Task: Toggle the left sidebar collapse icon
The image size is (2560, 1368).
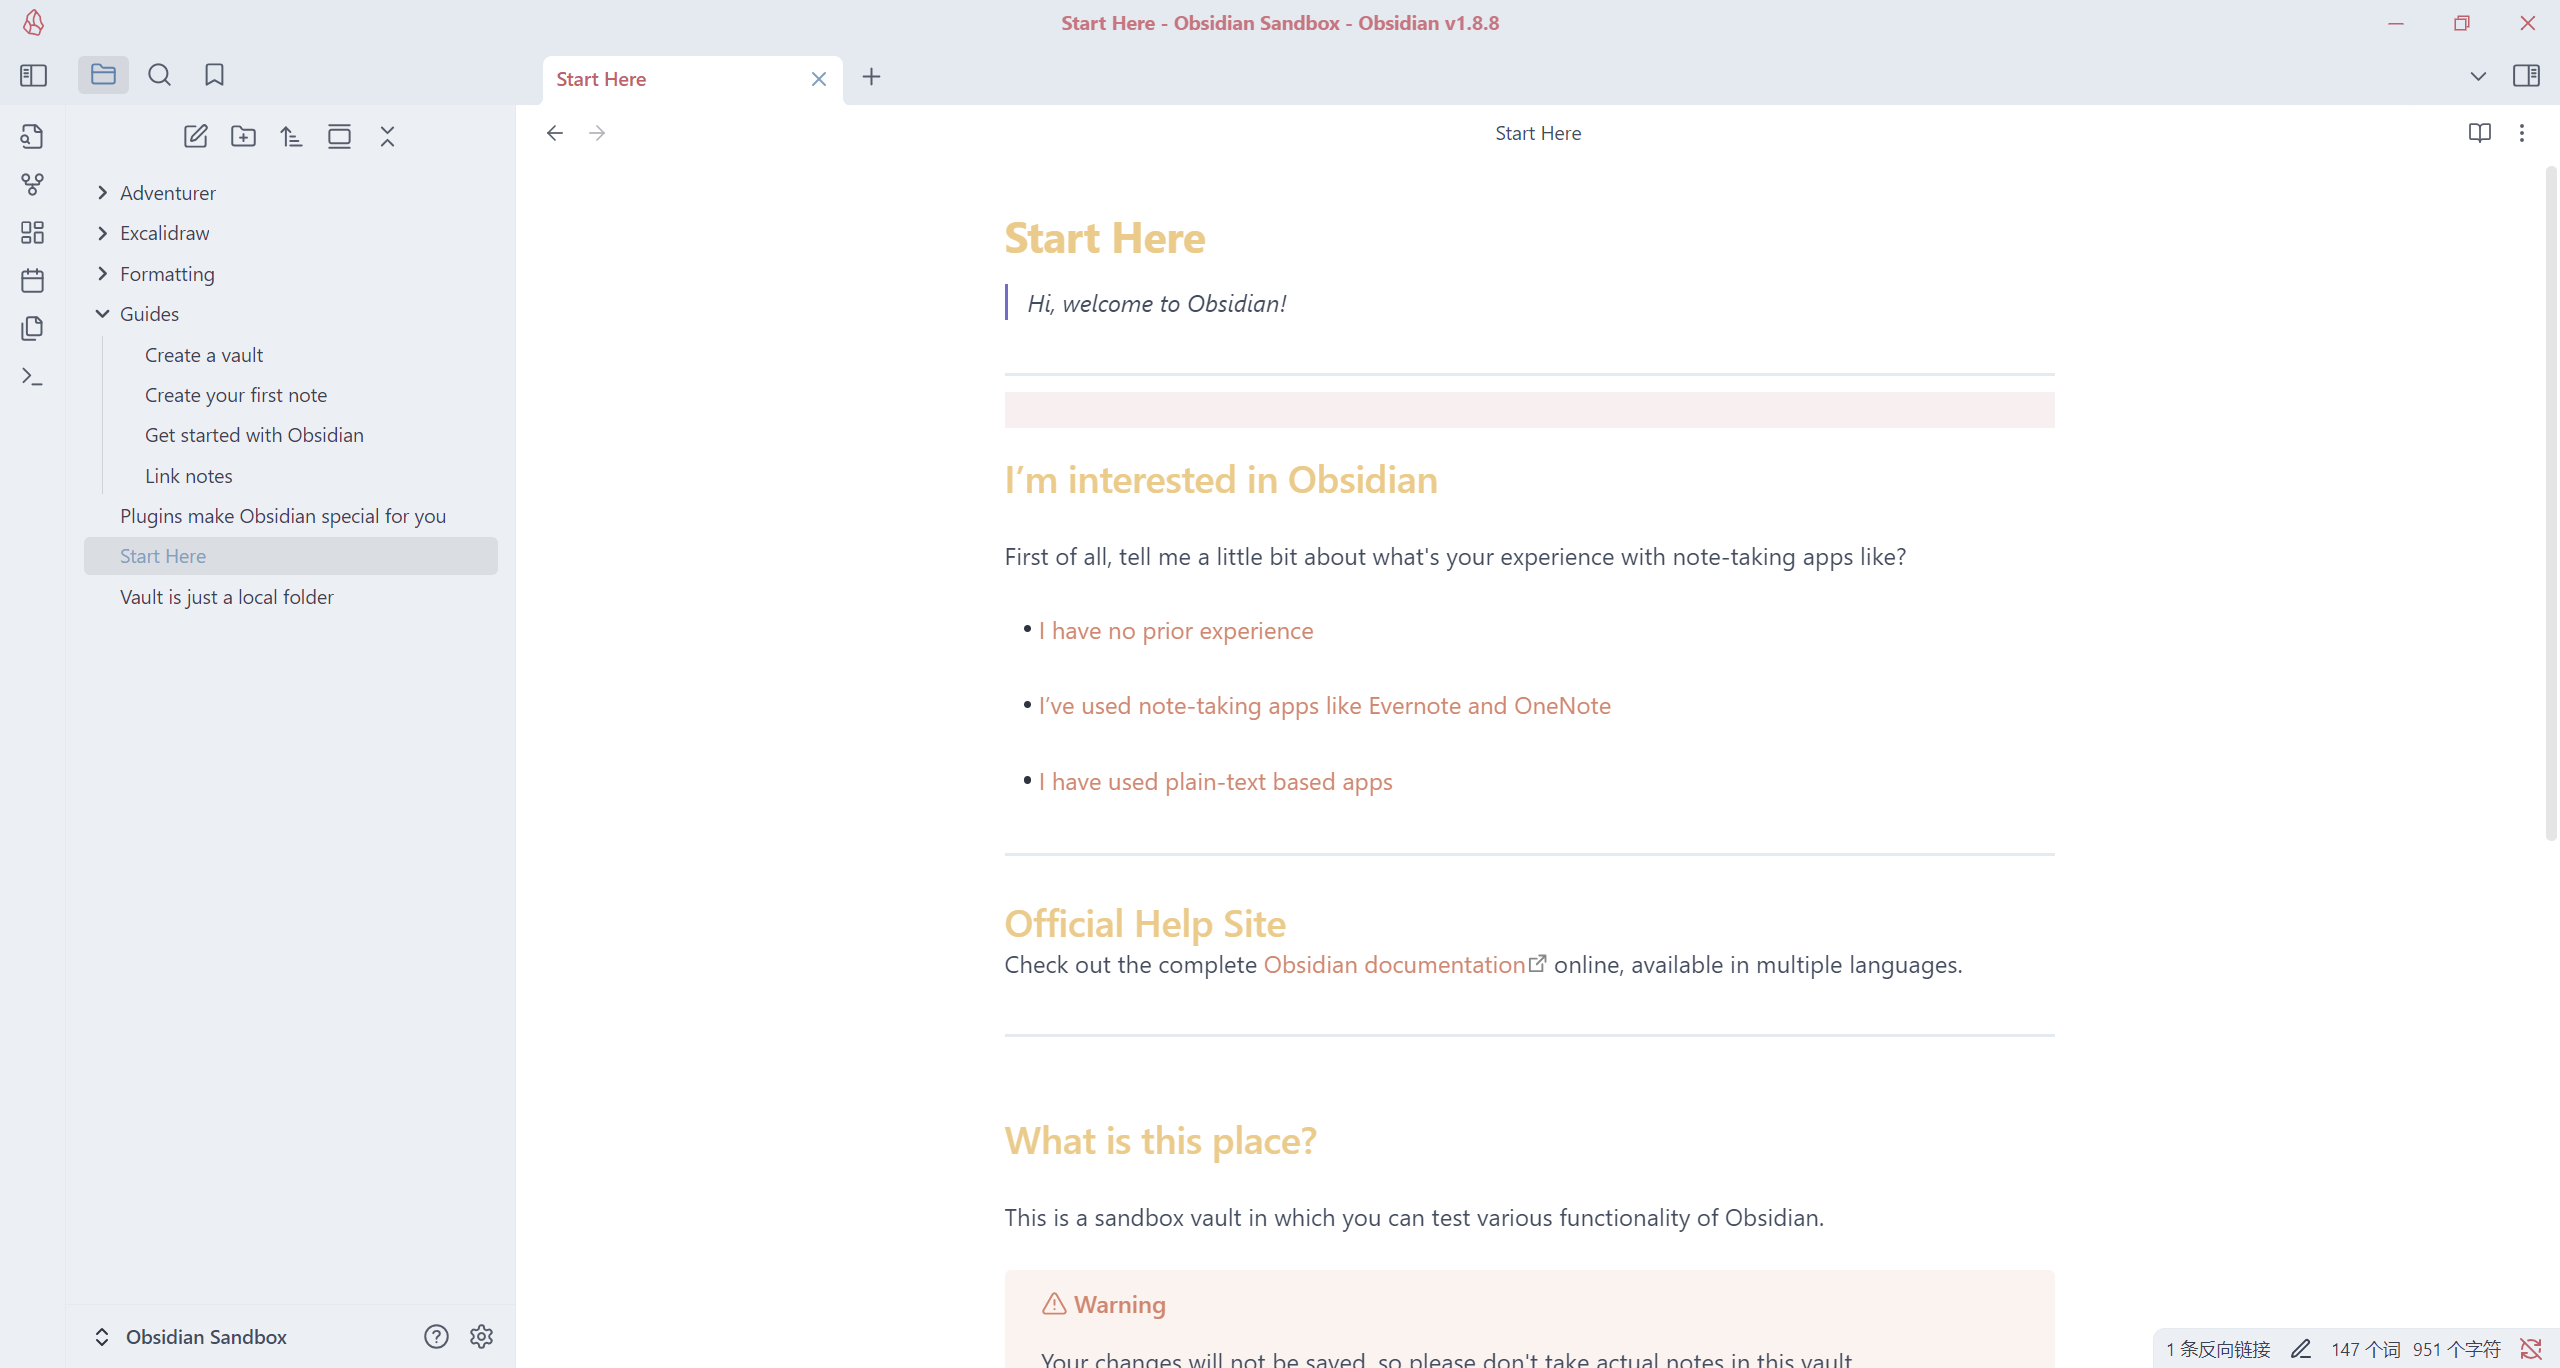Action: 33,75
